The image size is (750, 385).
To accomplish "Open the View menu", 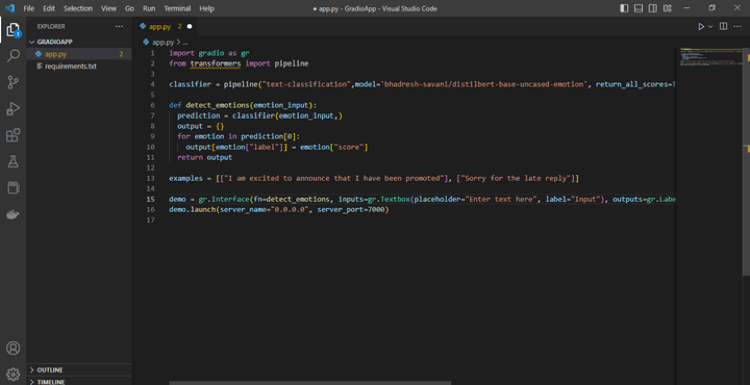I will tap(109, 9).
